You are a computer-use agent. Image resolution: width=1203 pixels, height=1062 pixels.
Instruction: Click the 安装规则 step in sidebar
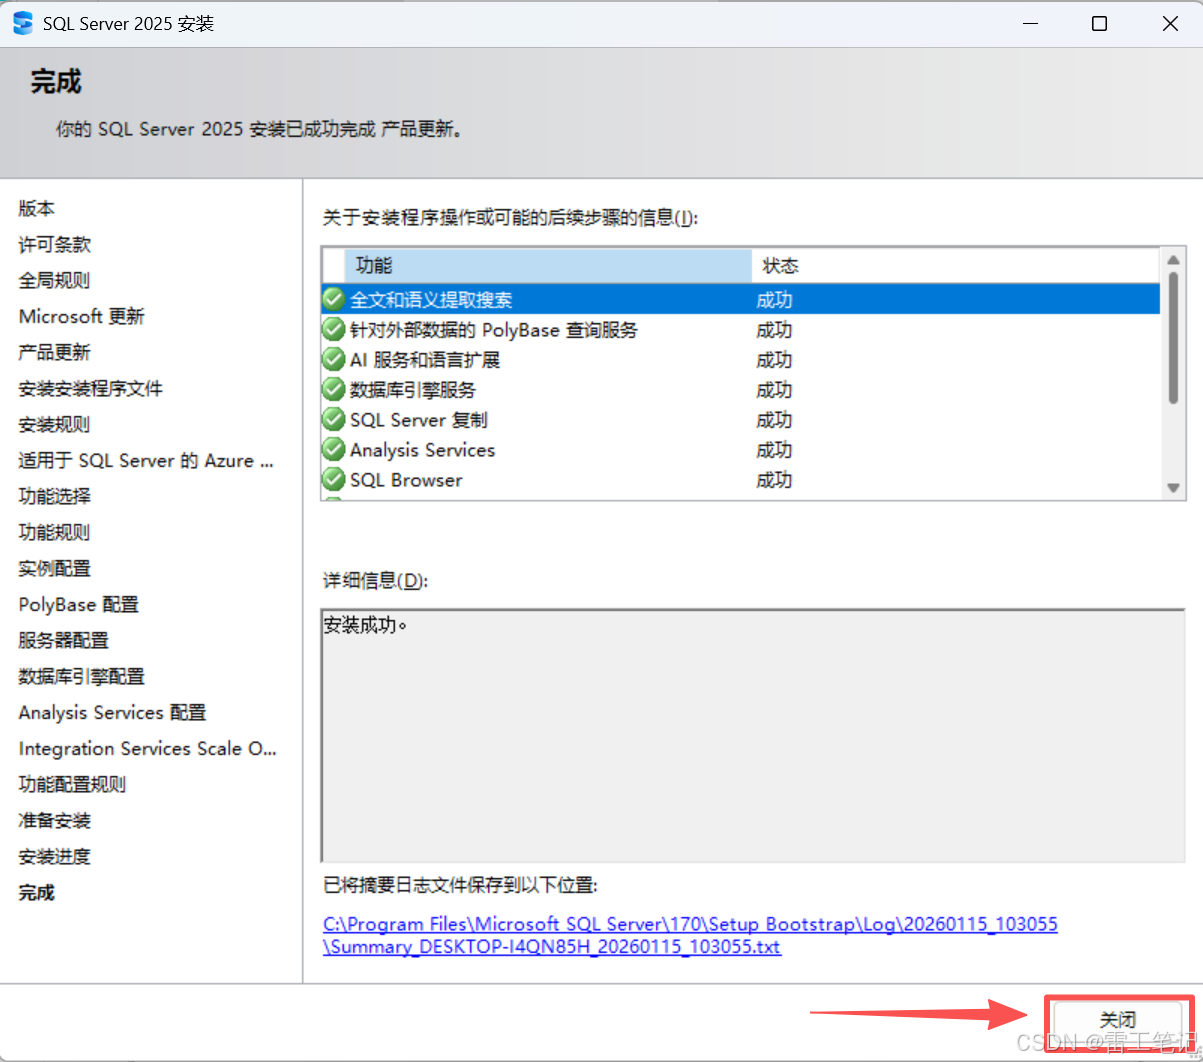tap(55, 424)
